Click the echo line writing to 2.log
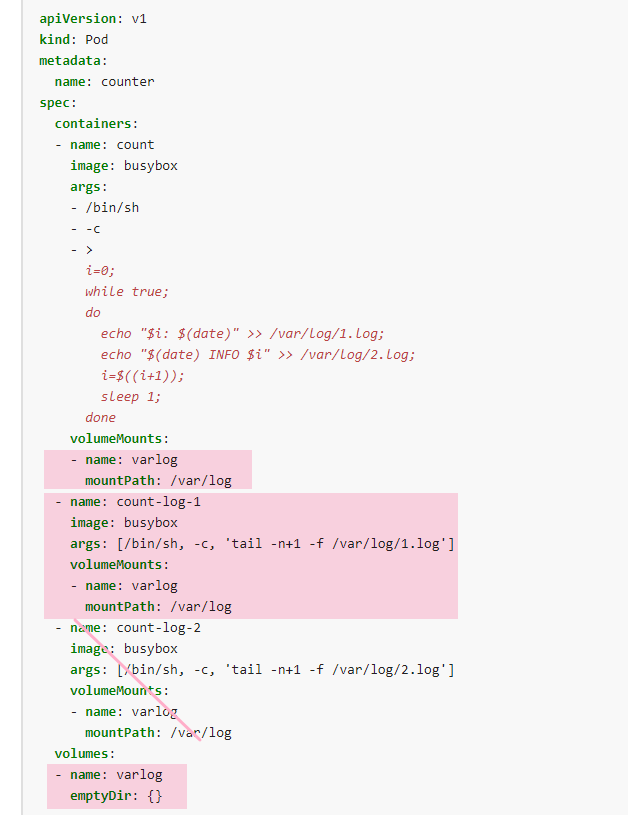This screenshot has width=628, height=815. (x=258, y=354)
